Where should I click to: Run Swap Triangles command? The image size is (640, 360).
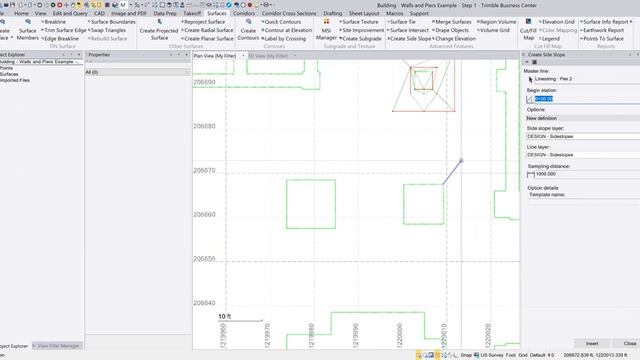(107, 30)
